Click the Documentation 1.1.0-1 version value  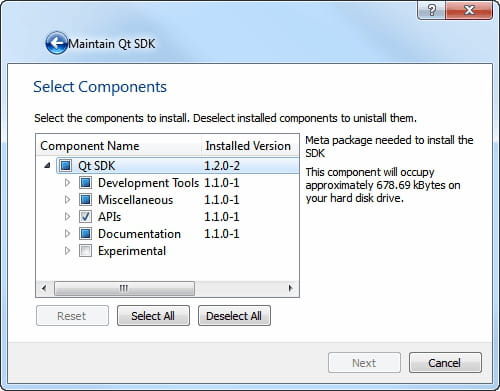[x=222, y=234]
